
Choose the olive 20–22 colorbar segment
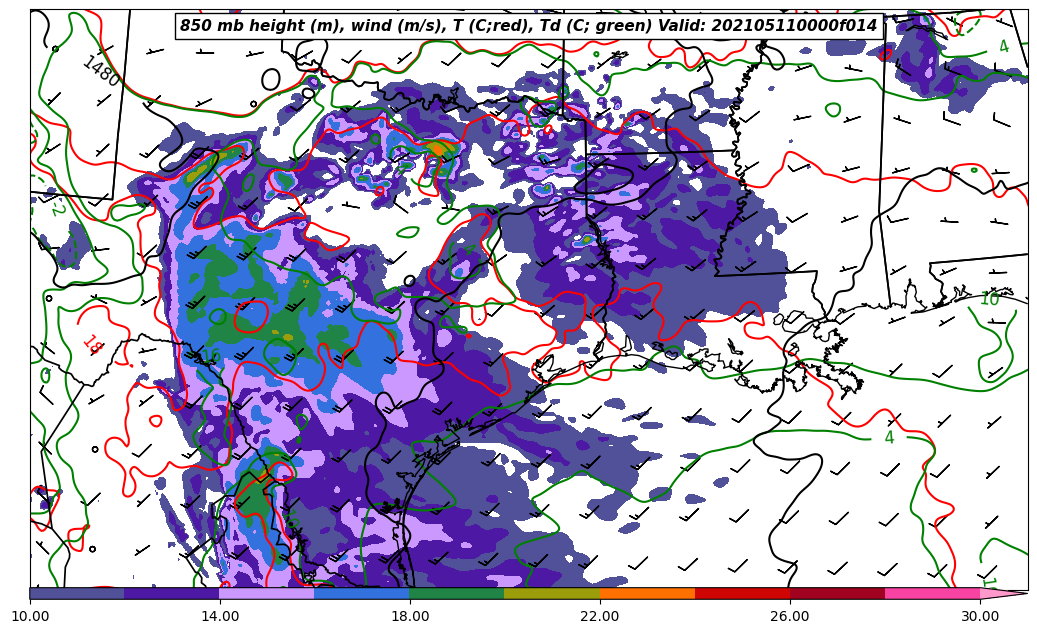click(552, 593)
